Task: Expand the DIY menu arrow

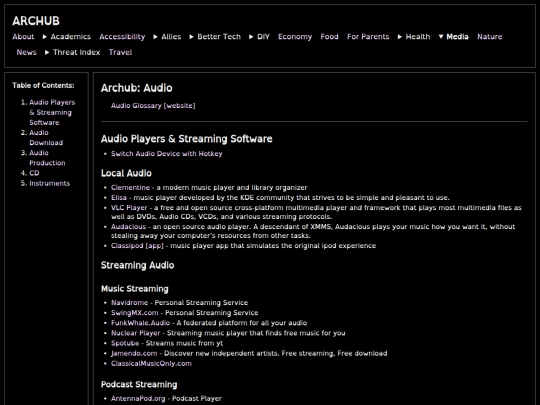Action: point(251,37)
